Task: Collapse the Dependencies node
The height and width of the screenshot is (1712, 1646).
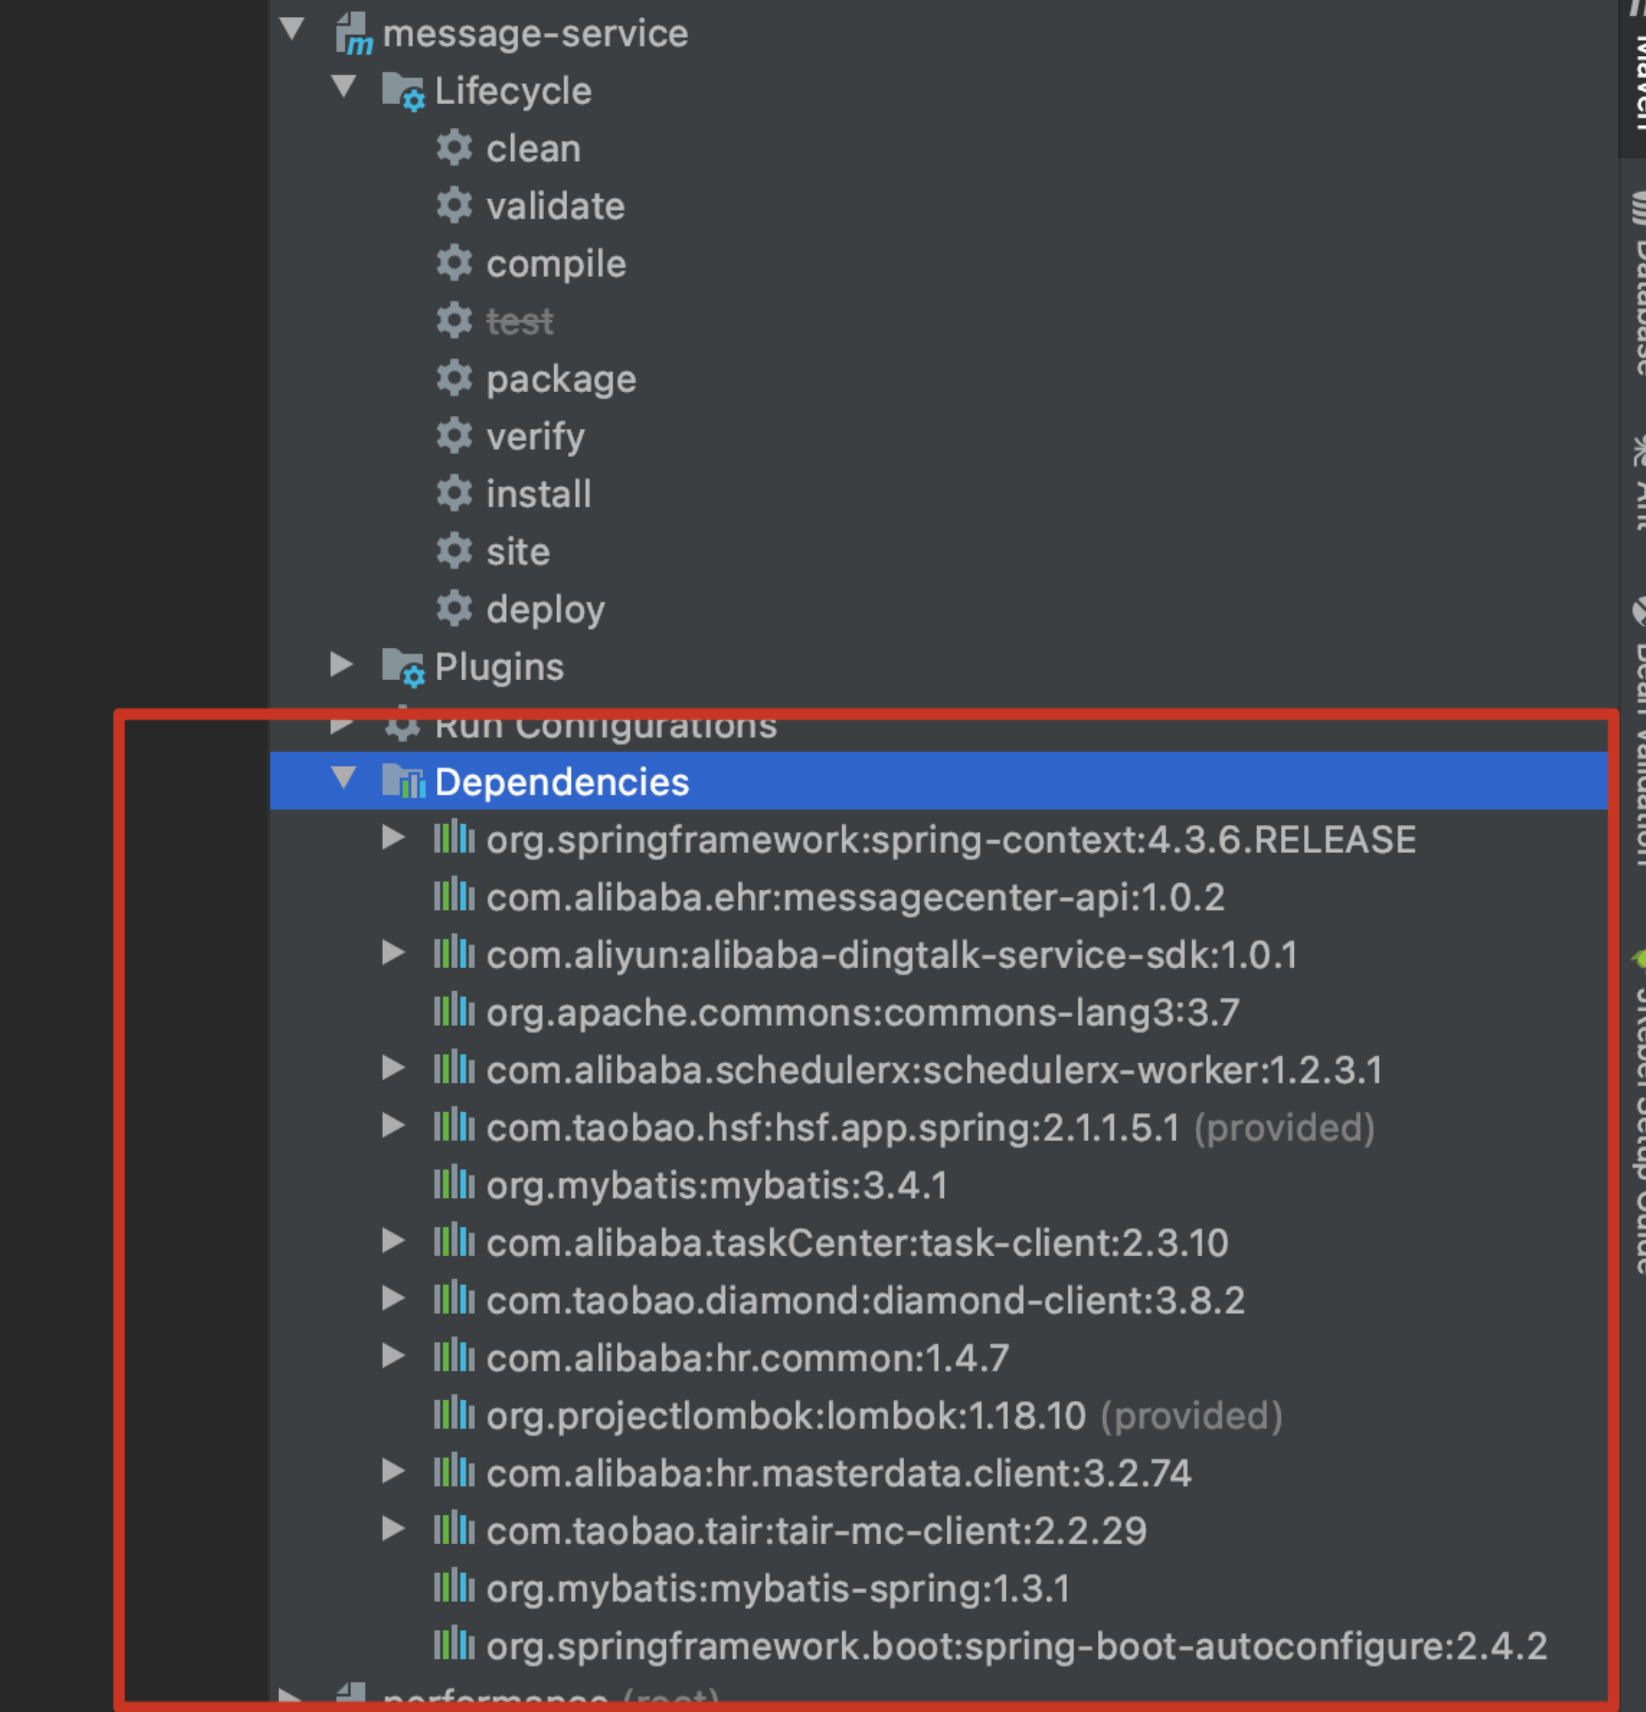Action: [344, 778]
